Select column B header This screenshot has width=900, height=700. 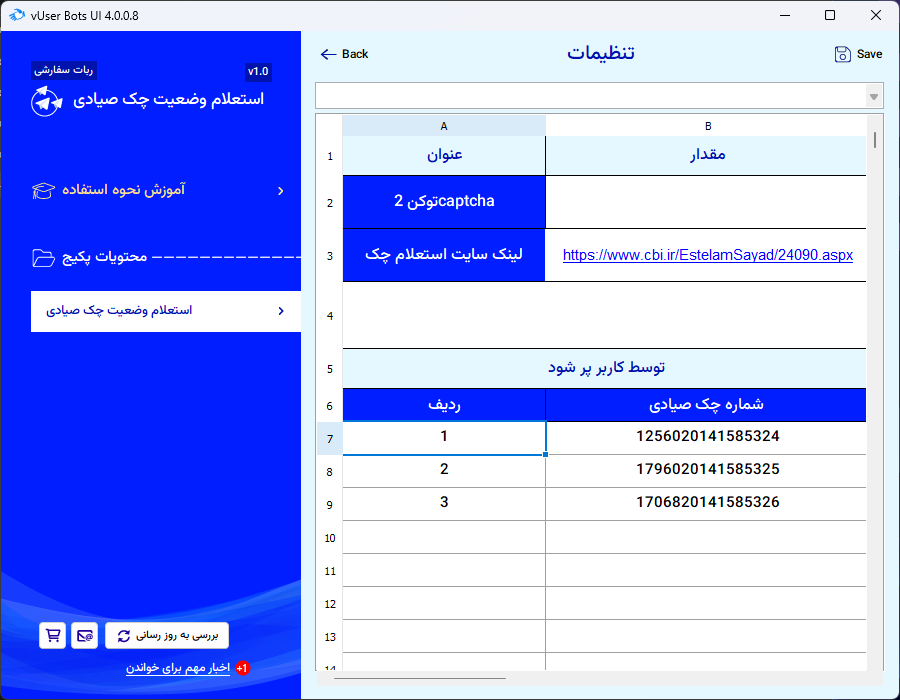pyautogui.click(x=708, y=126)
